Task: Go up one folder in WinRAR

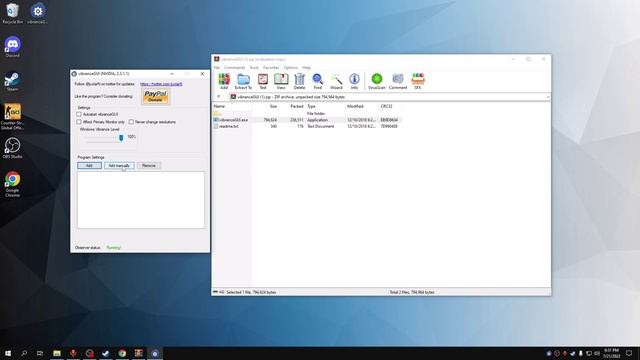Action: click(219, 97)
